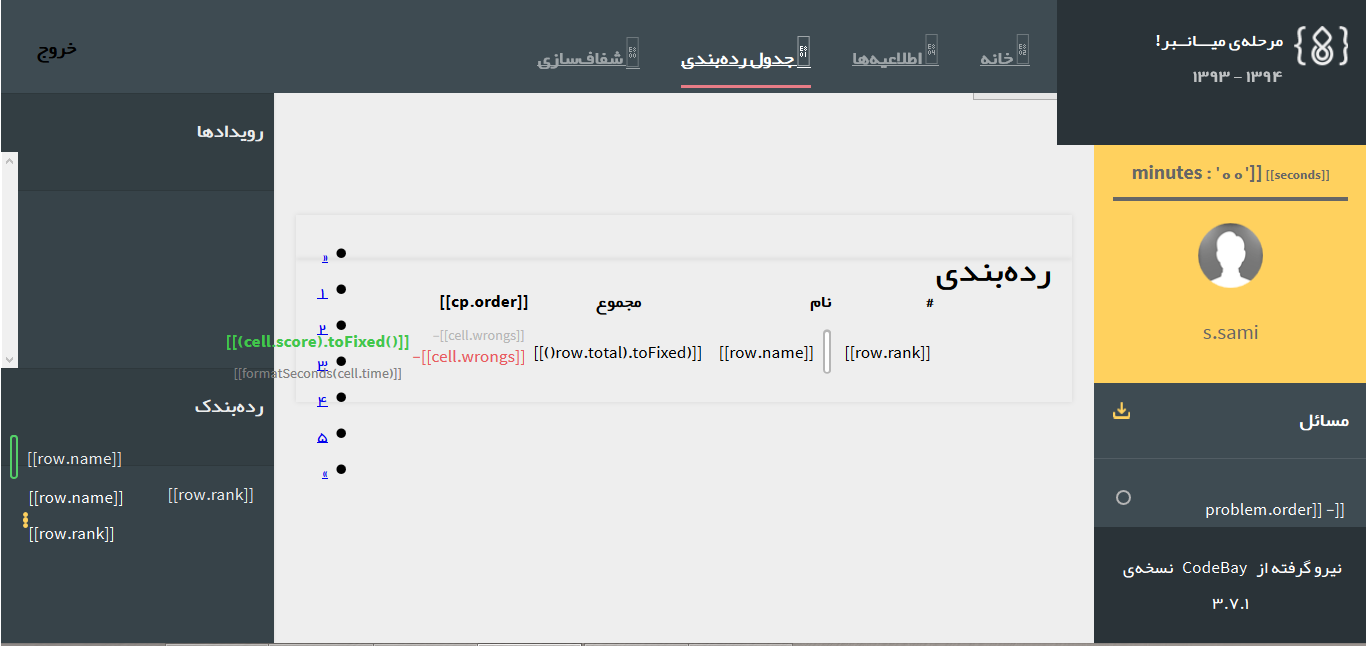Click the CodeBay logo icon
The width and height of the screenshot is (1366, 646).
(1321, 46)
